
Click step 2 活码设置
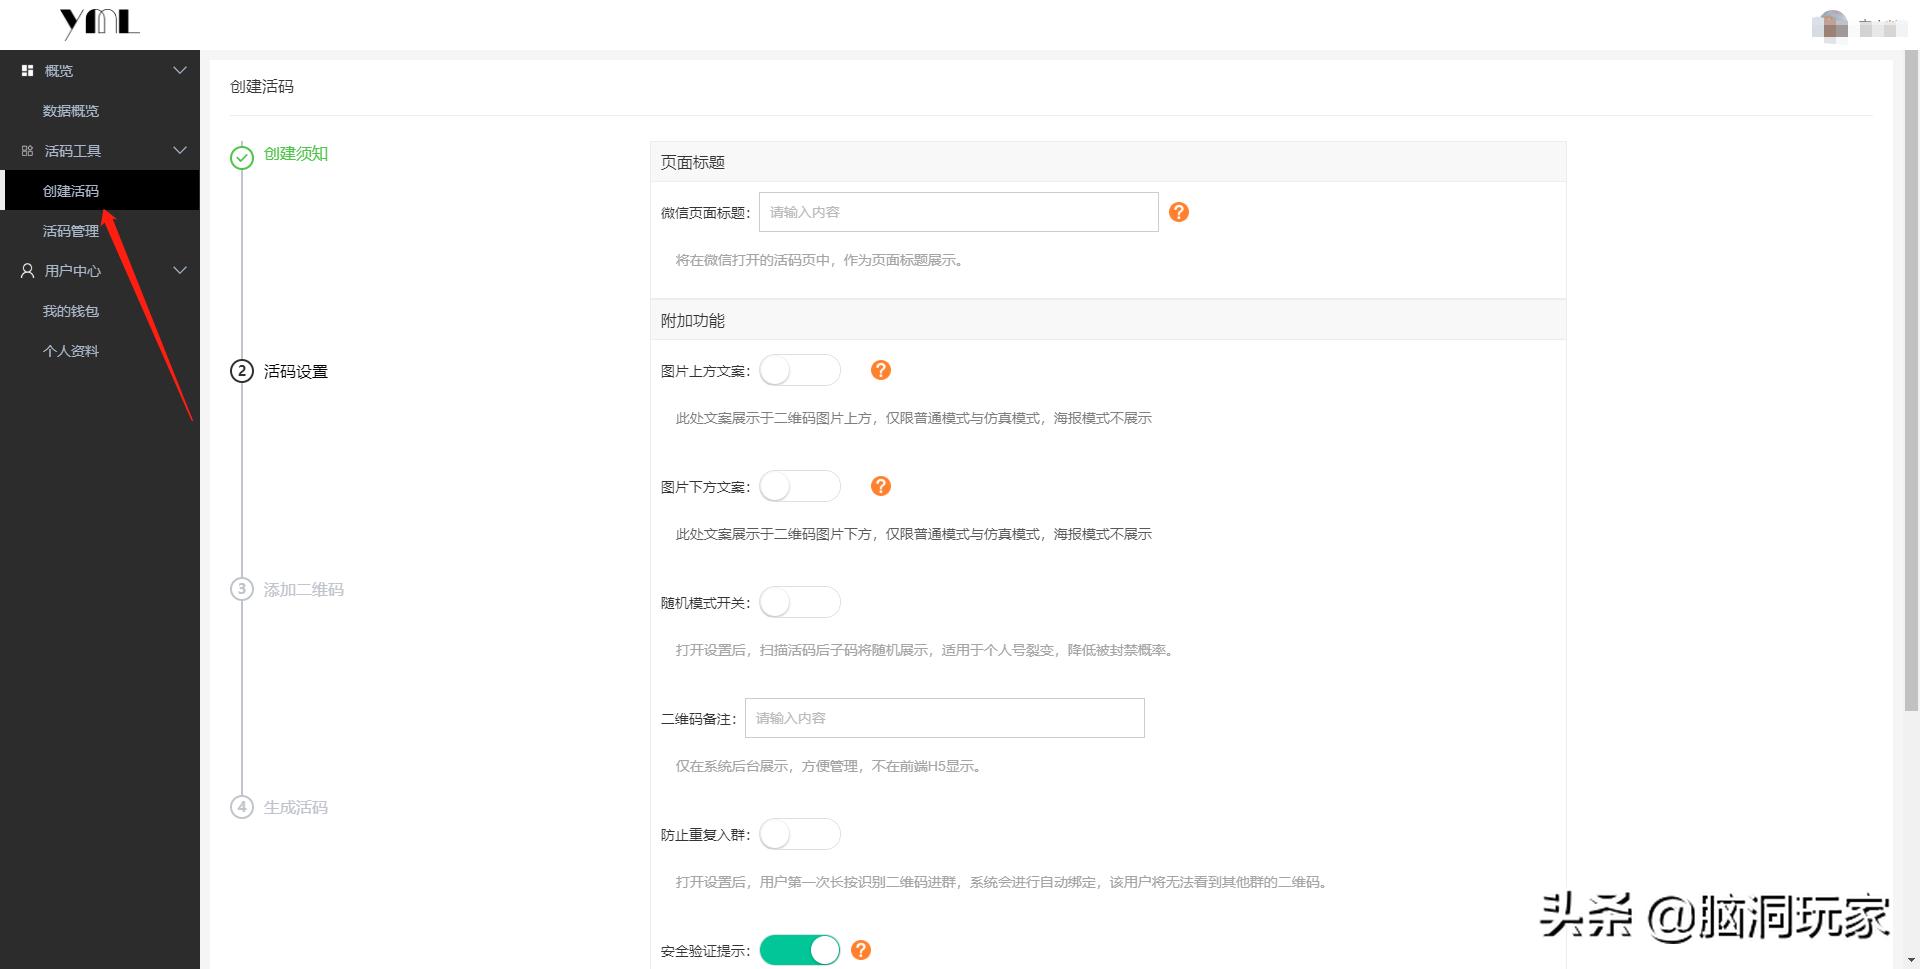293,371
